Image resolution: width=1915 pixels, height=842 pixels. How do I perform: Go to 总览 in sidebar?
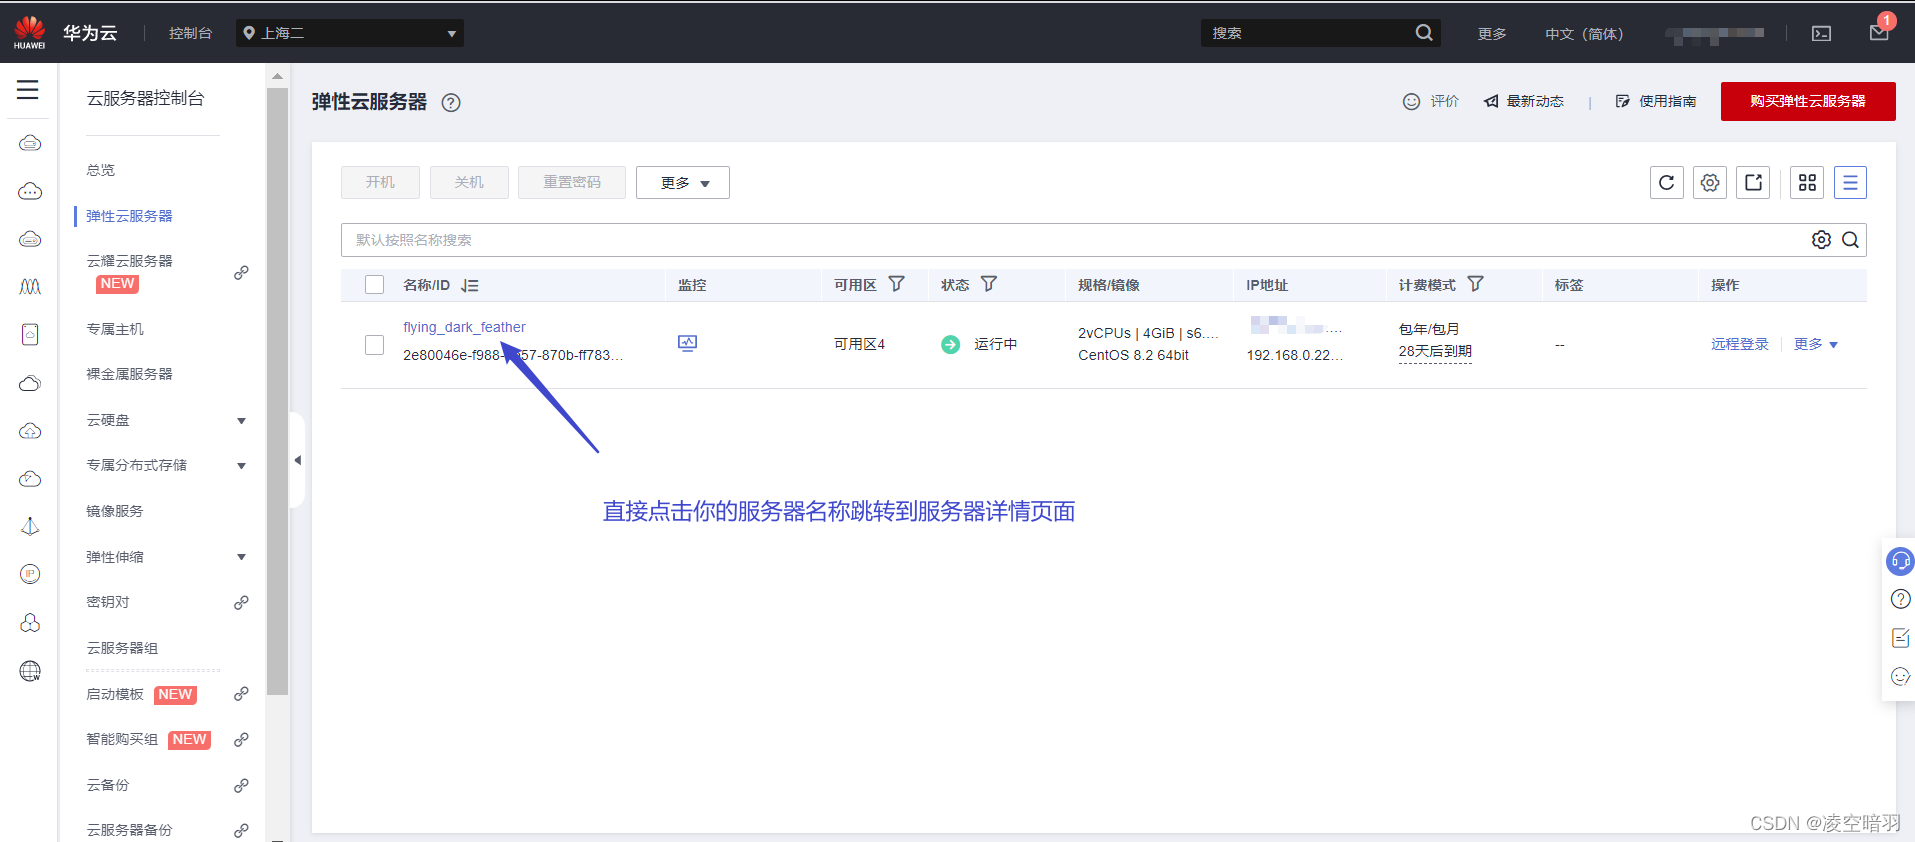101,170
